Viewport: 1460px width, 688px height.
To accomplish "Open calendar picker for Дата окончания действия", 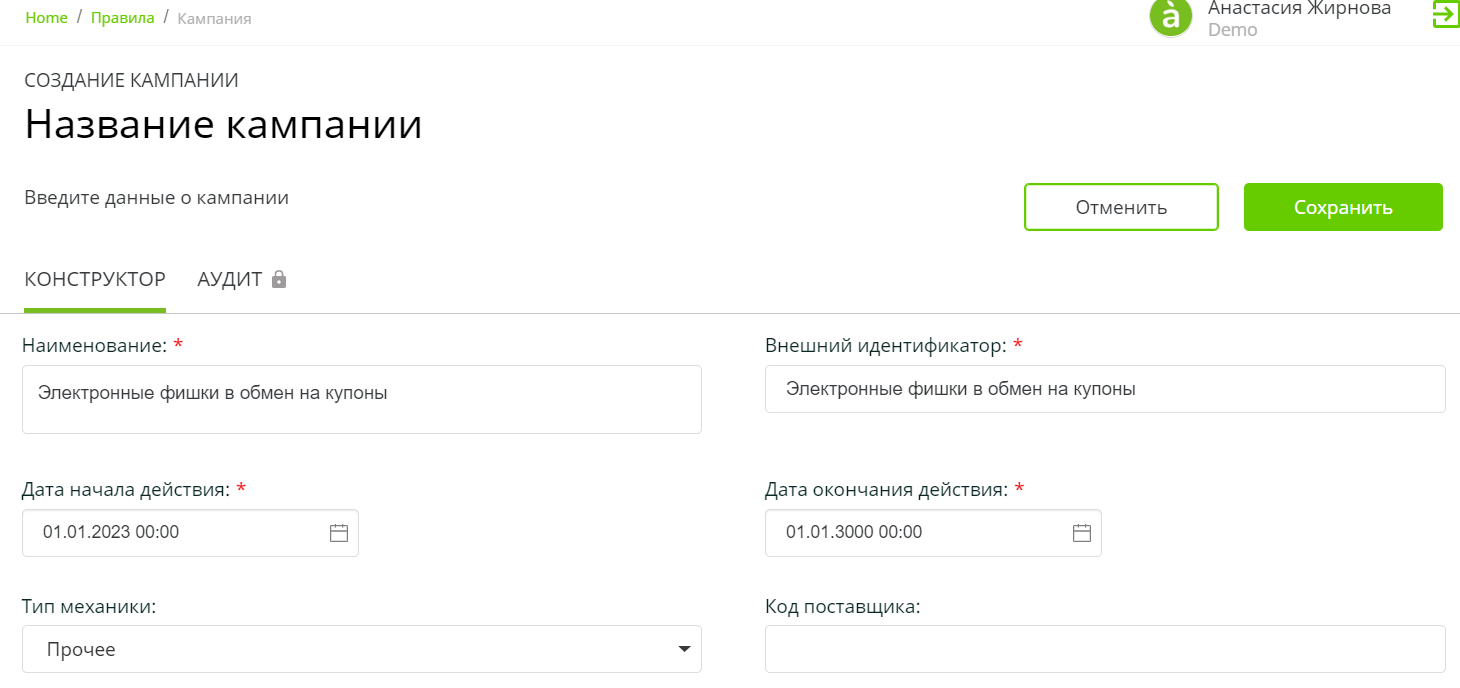I will [x=1082, y=533].
